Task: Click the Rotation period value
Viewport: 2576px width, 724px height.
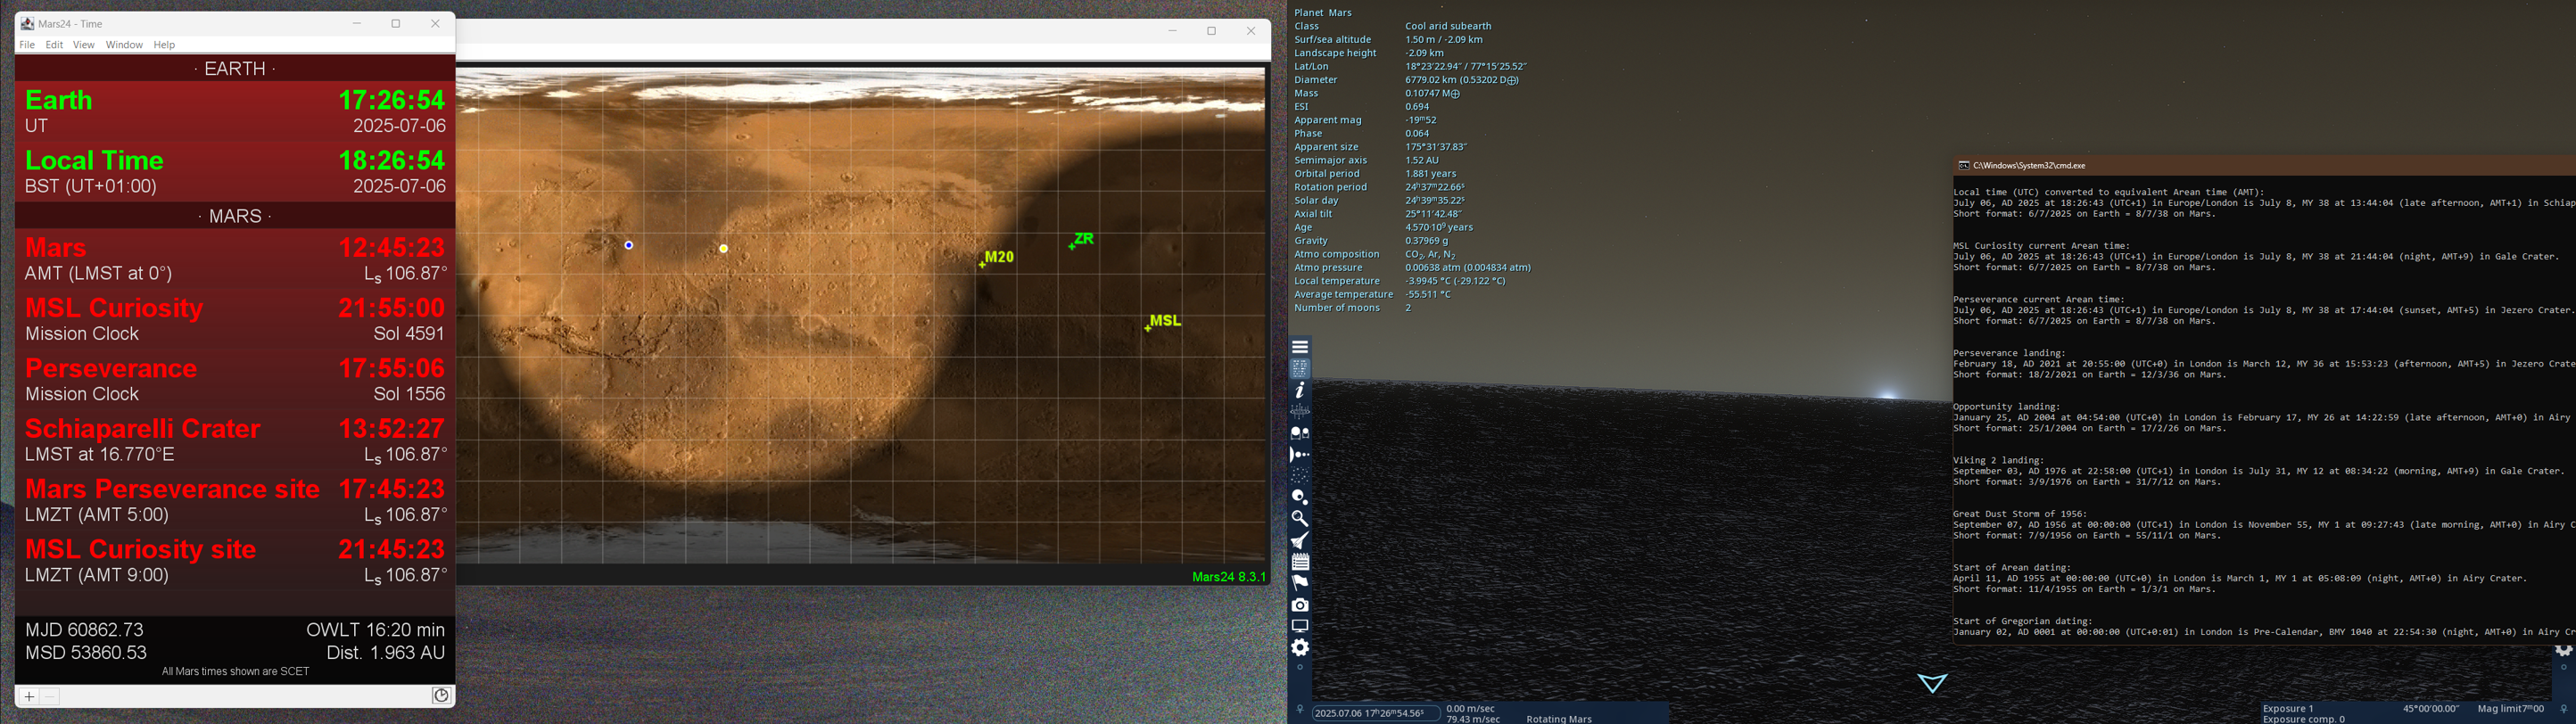Action: coord(1435,187)
